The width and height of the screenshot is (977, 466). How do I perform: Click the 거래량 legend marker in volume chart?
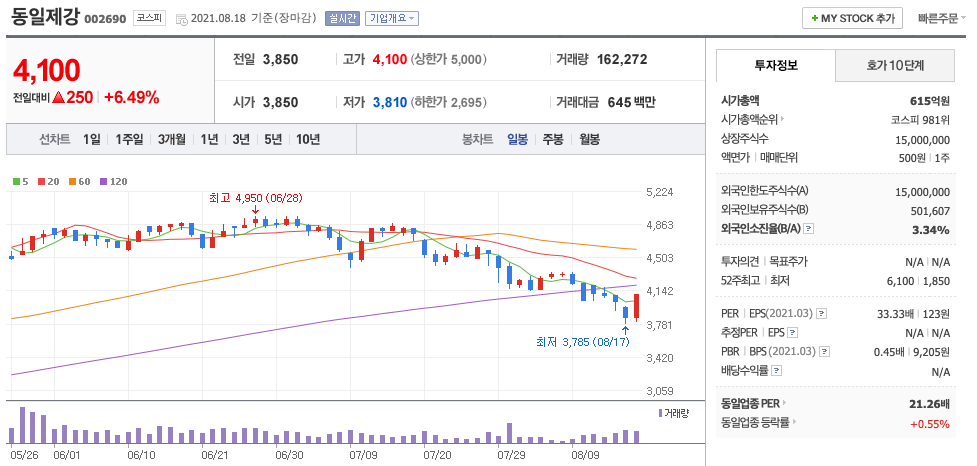[x=660, y=413]
